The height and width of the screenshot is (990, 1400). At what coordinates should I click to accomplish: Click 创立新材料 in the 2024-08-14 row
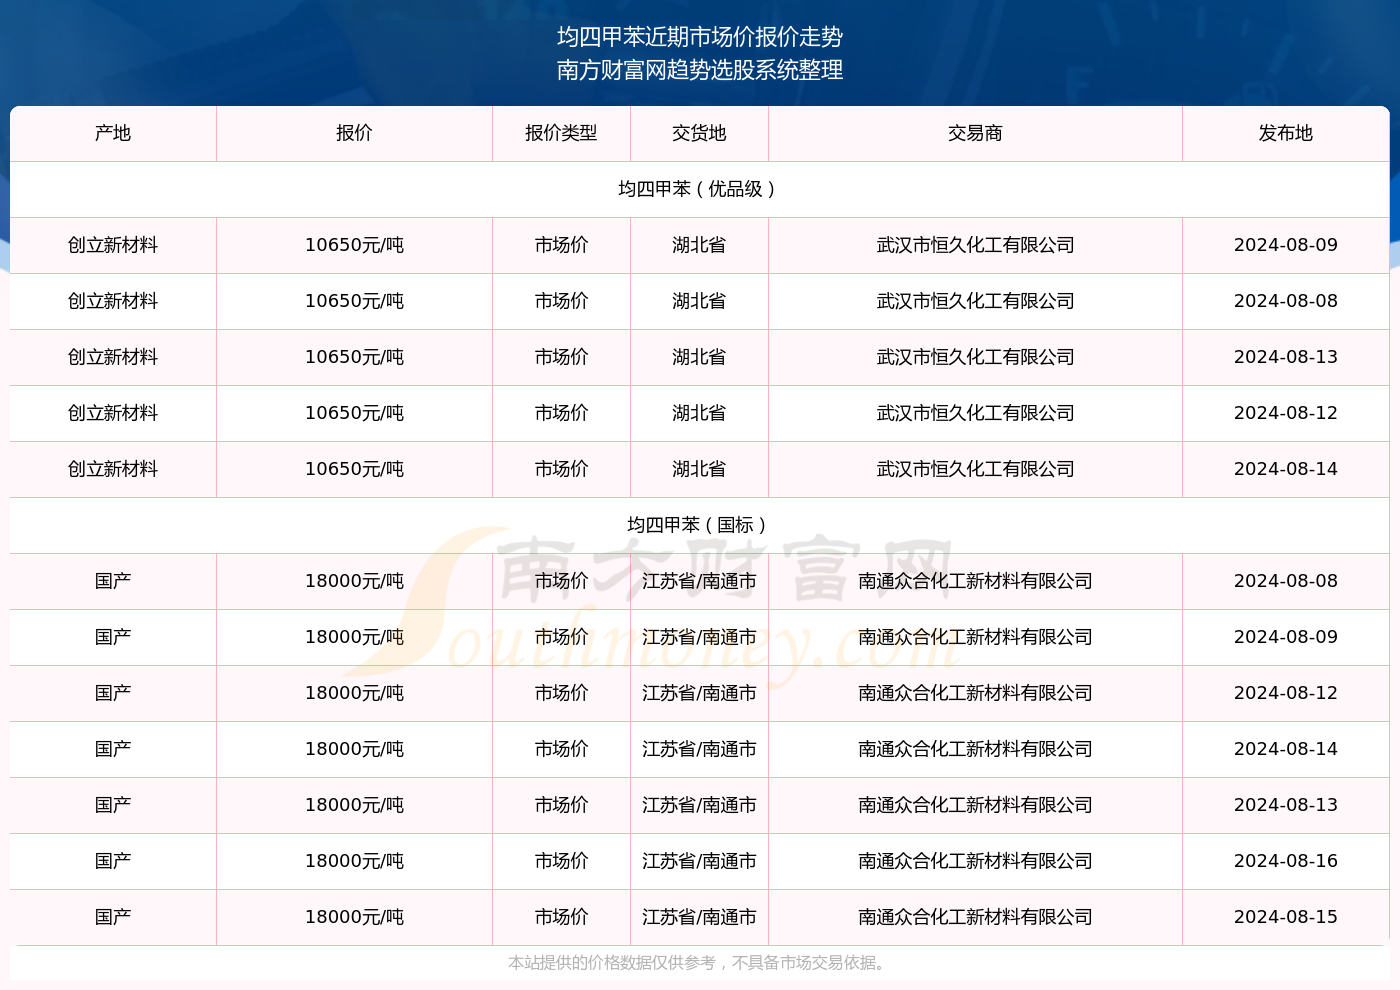113,469
